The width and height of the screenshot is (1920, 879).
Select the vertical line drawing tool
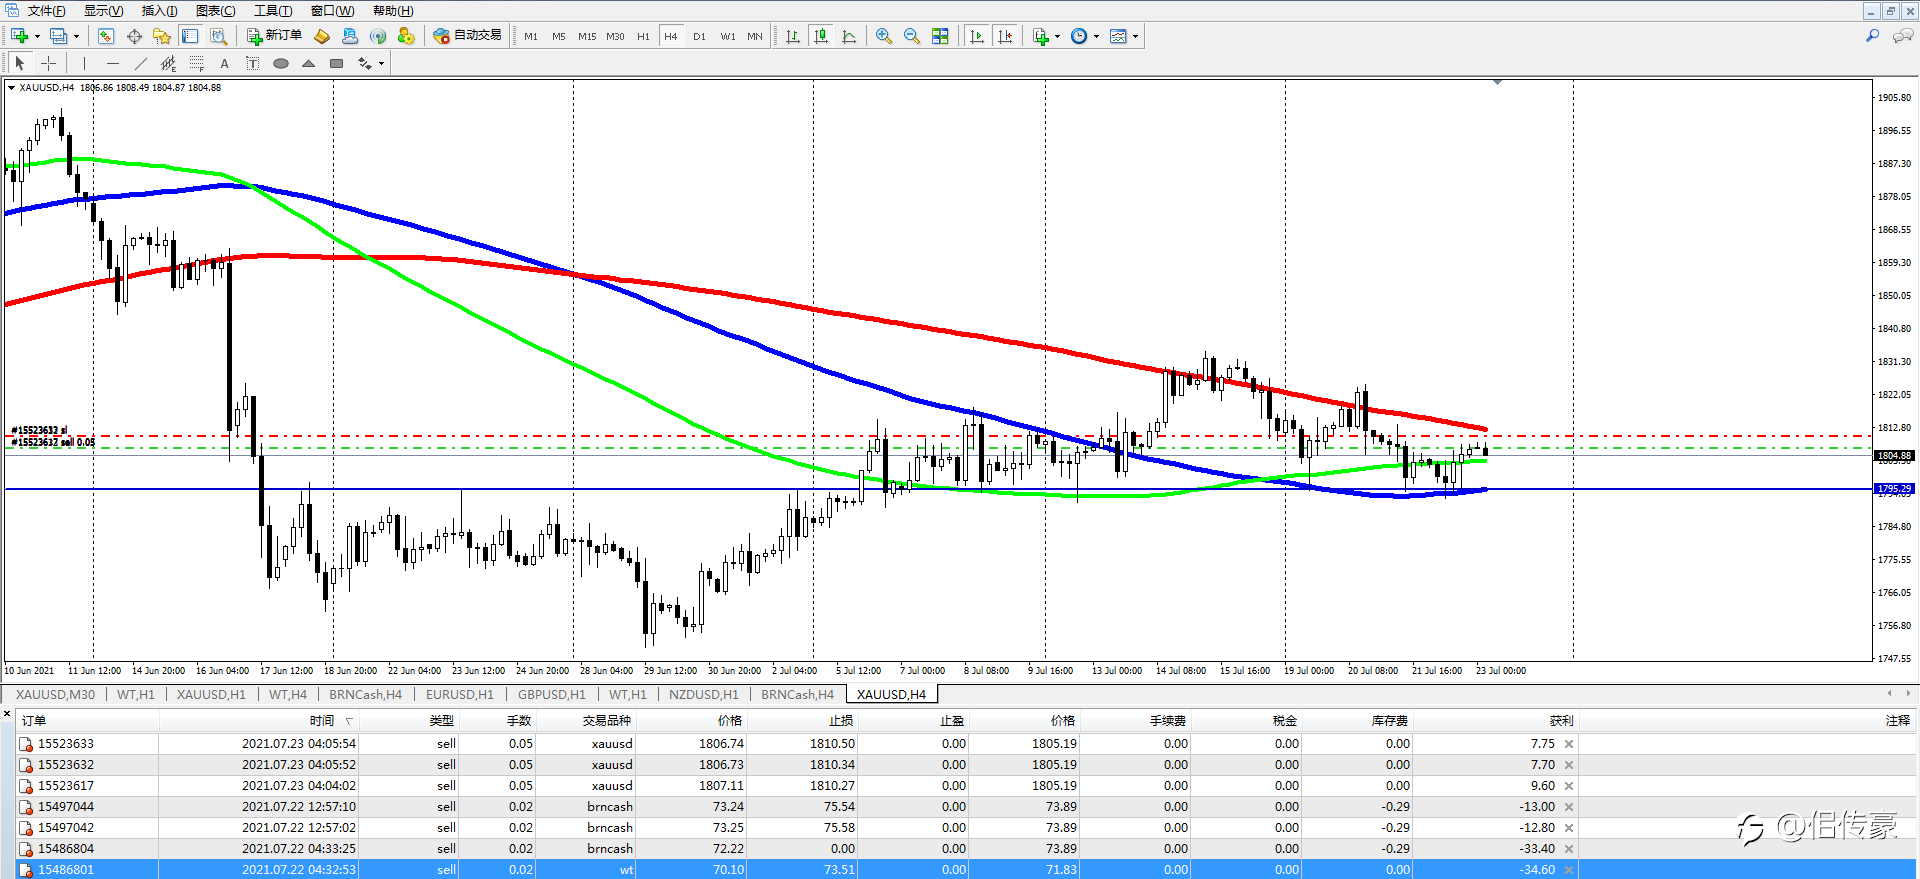click(x=85, y=63)
